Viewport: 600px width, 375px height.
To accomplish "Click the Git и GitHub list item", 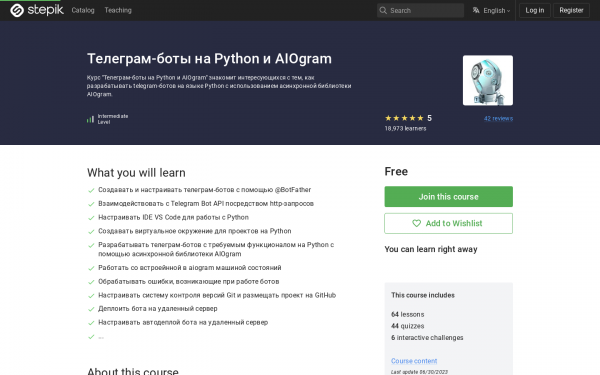I will [x=217, y=295].
